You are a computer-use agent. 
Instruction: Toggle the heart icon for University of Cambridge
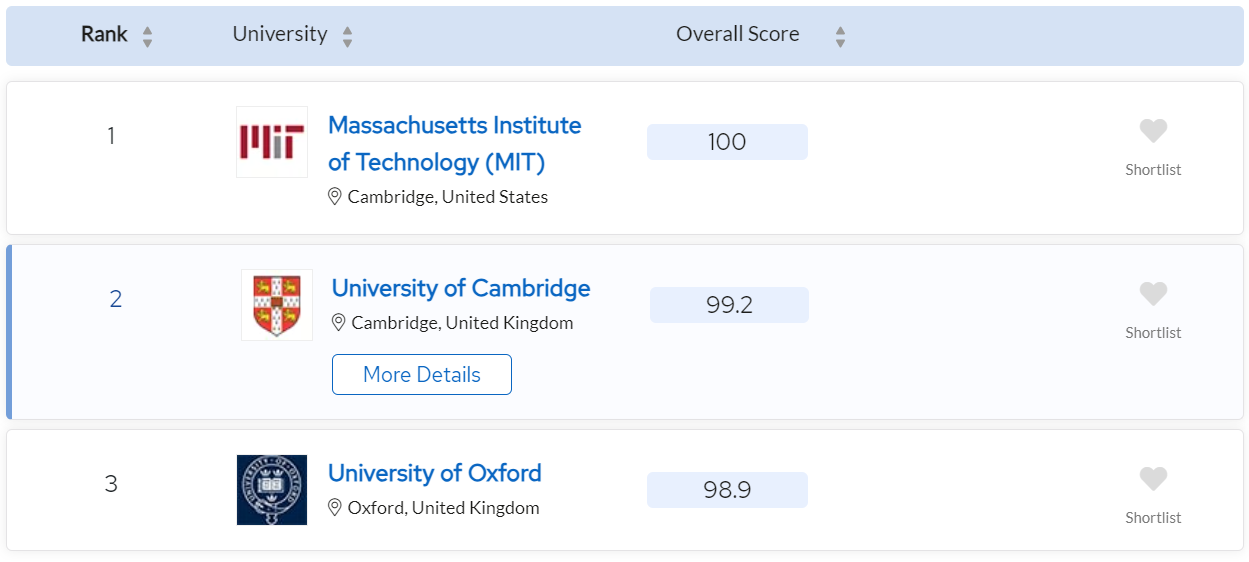click(1153, 294)
